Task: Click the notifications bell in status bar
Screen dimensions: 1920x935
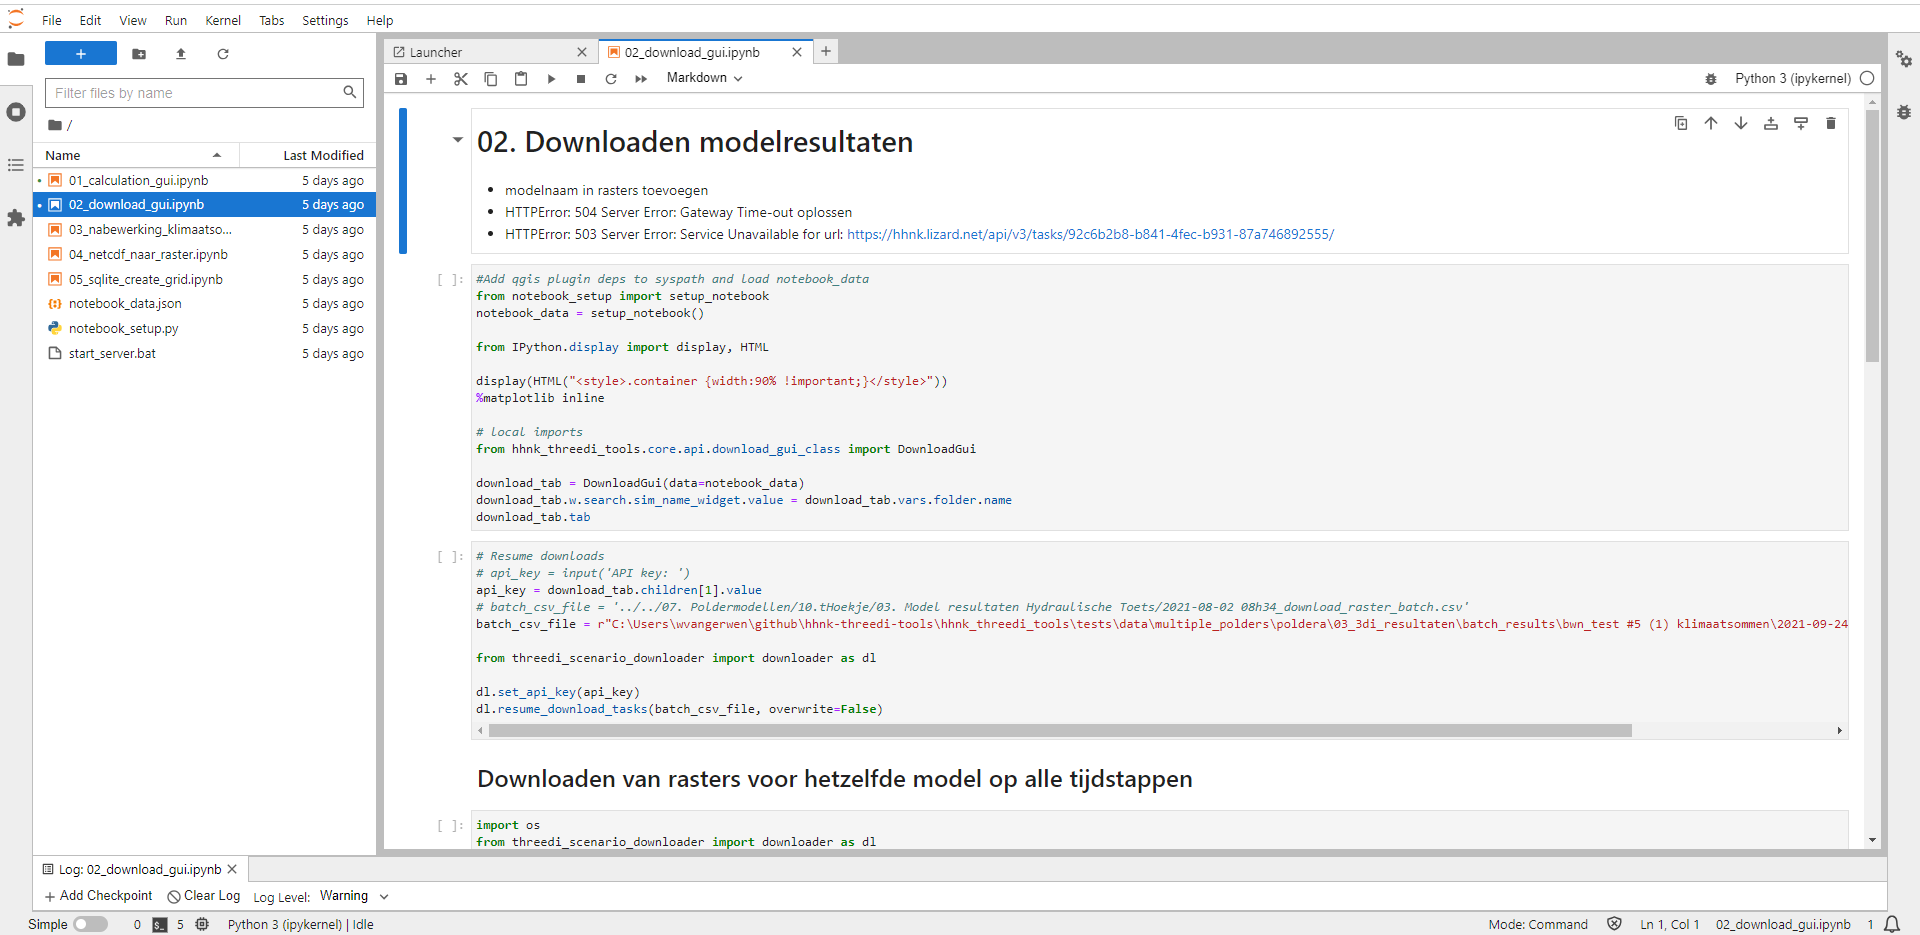Action: pyautogui.click(x=1892, y=924)
